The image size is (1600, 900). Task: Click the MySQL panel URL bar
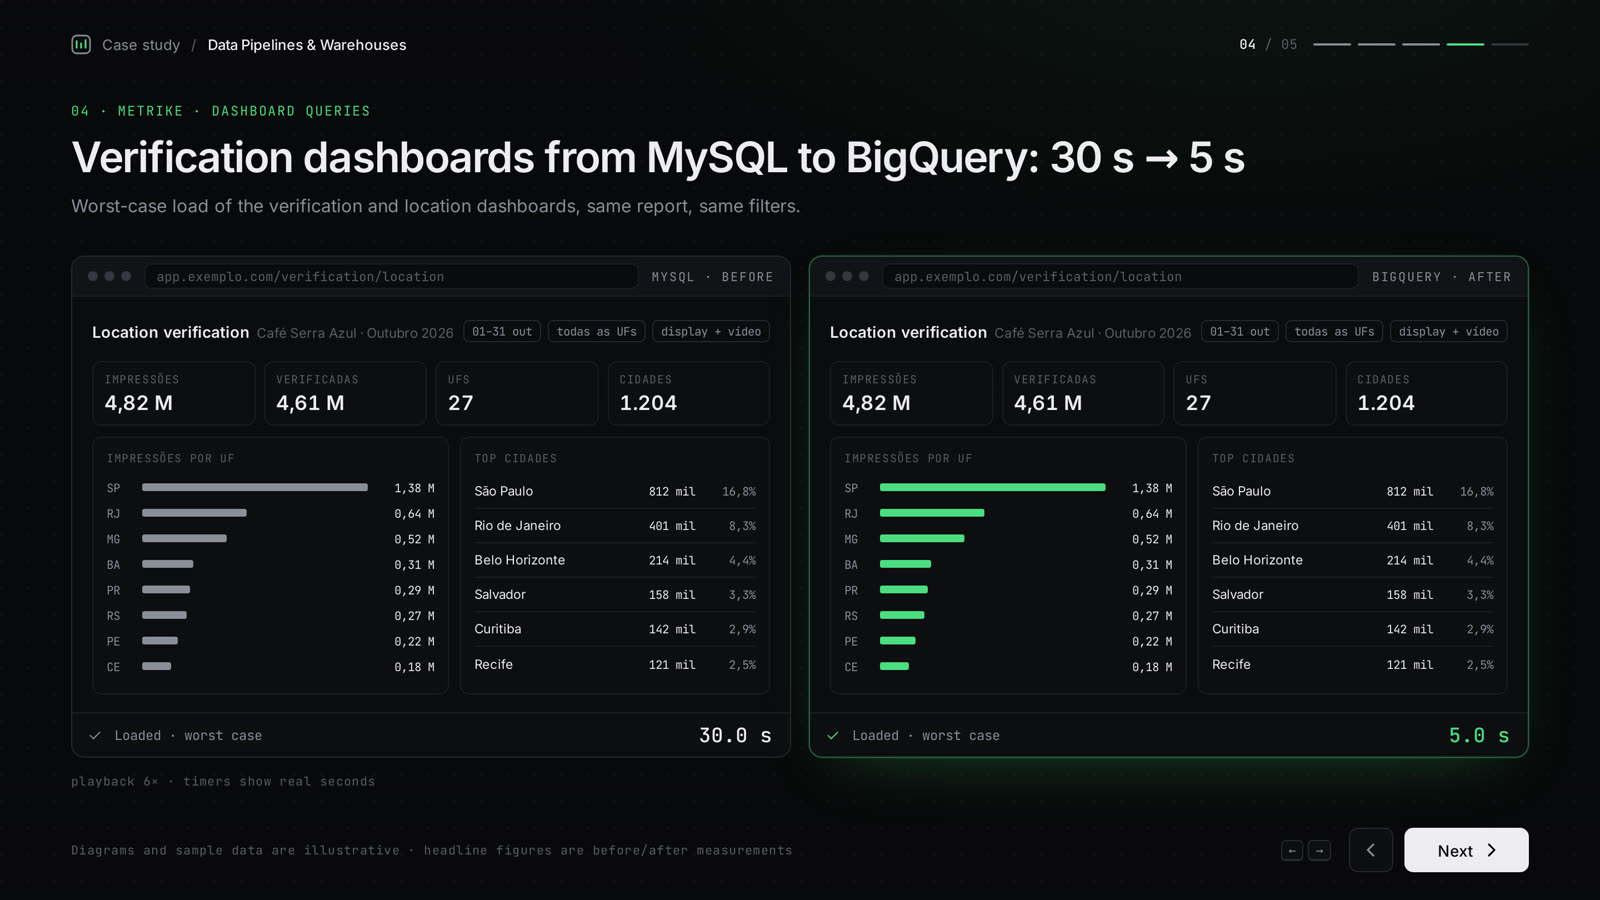pyautogui.click(x=391, y=276)
